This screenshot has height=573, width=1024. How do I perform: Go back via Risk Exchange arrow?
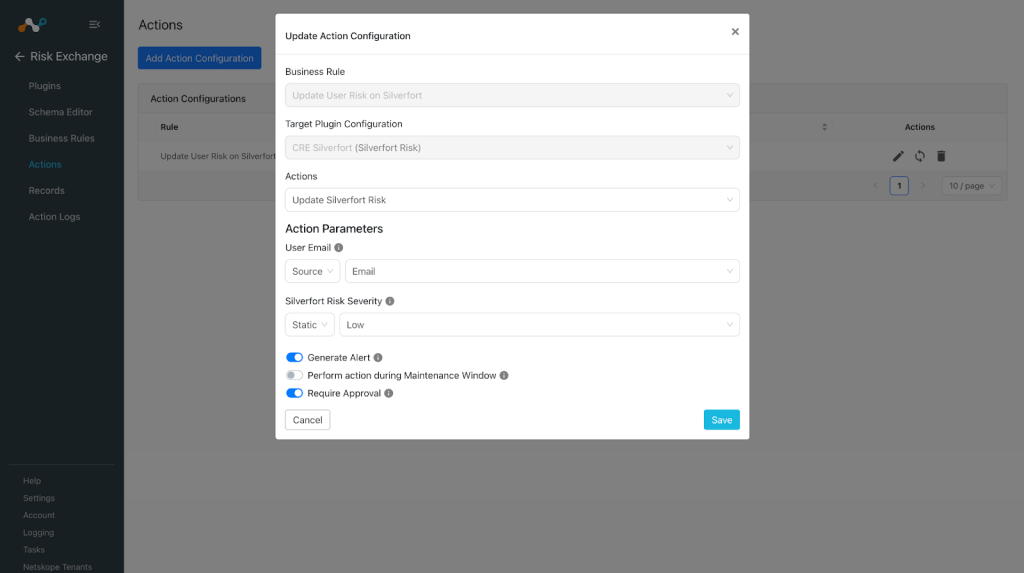20,57
